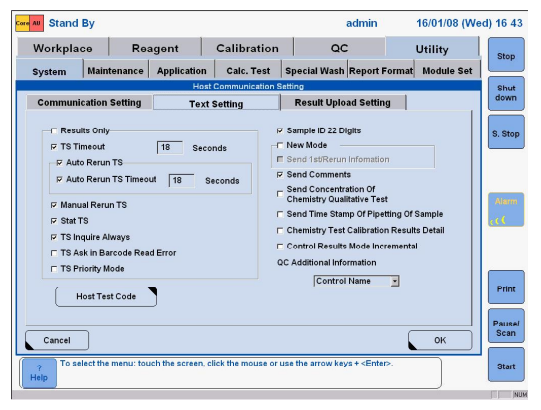Click the Print button
The width and height of the screenshot is (541, 410).
[506, 287]
